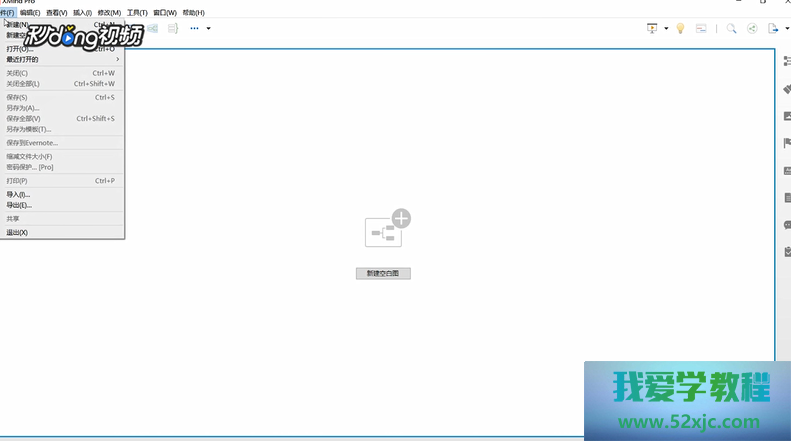Open the Gantt chart toolbar icon
The height and width of the screenshot is (441, 791).
click(702, 29)
